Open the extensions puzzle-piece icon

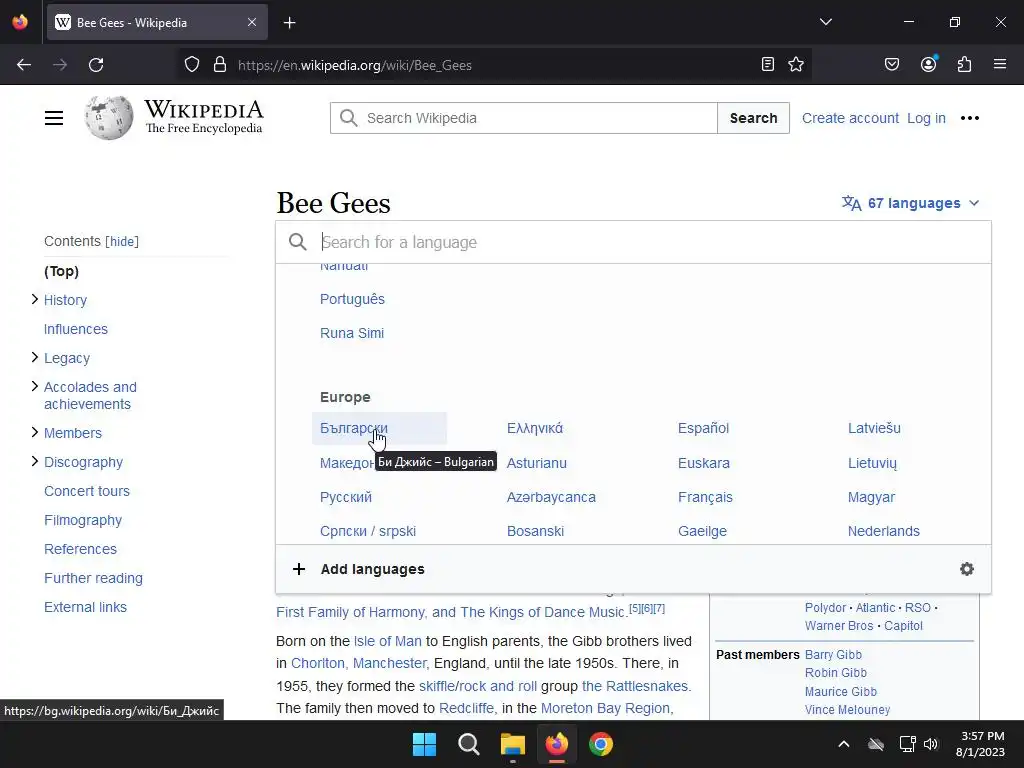click(965, 64)
